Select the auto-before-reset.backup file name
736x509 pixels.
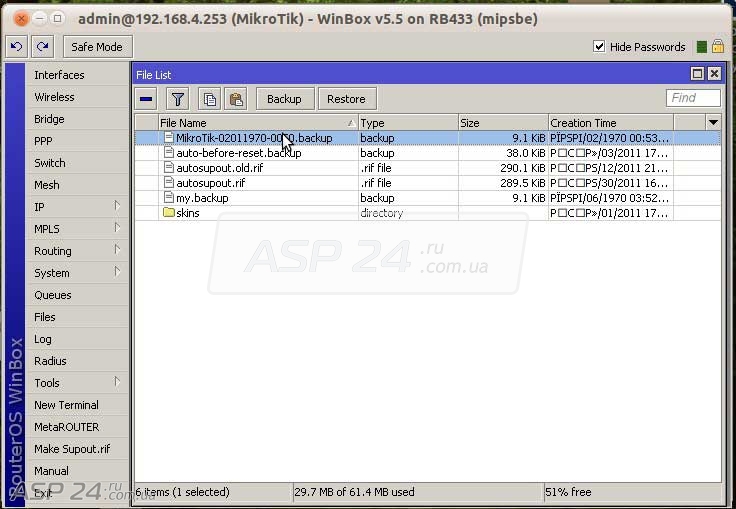[x=239, y=153]
